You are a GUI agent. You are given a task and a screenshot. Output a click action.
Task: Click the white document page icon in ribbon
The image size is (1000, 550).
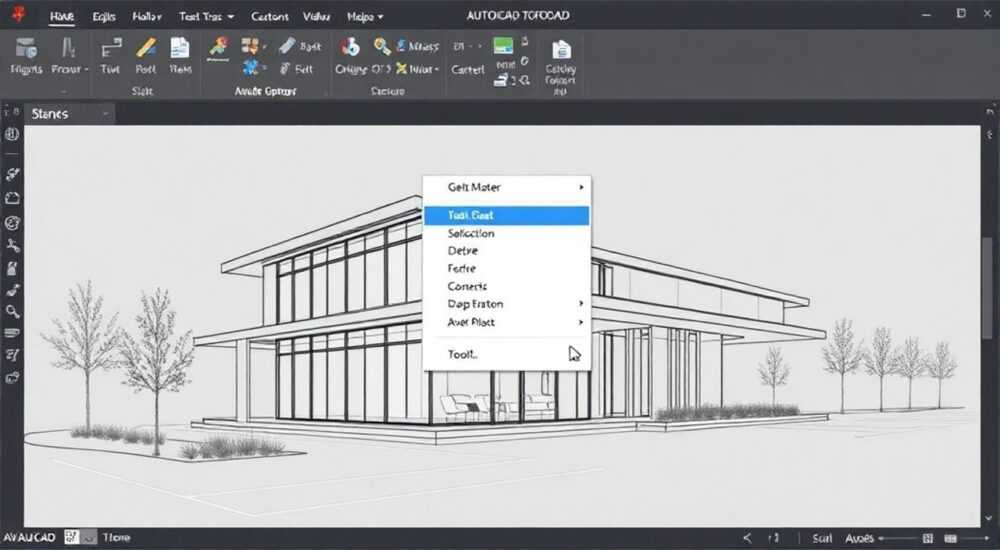180,48
